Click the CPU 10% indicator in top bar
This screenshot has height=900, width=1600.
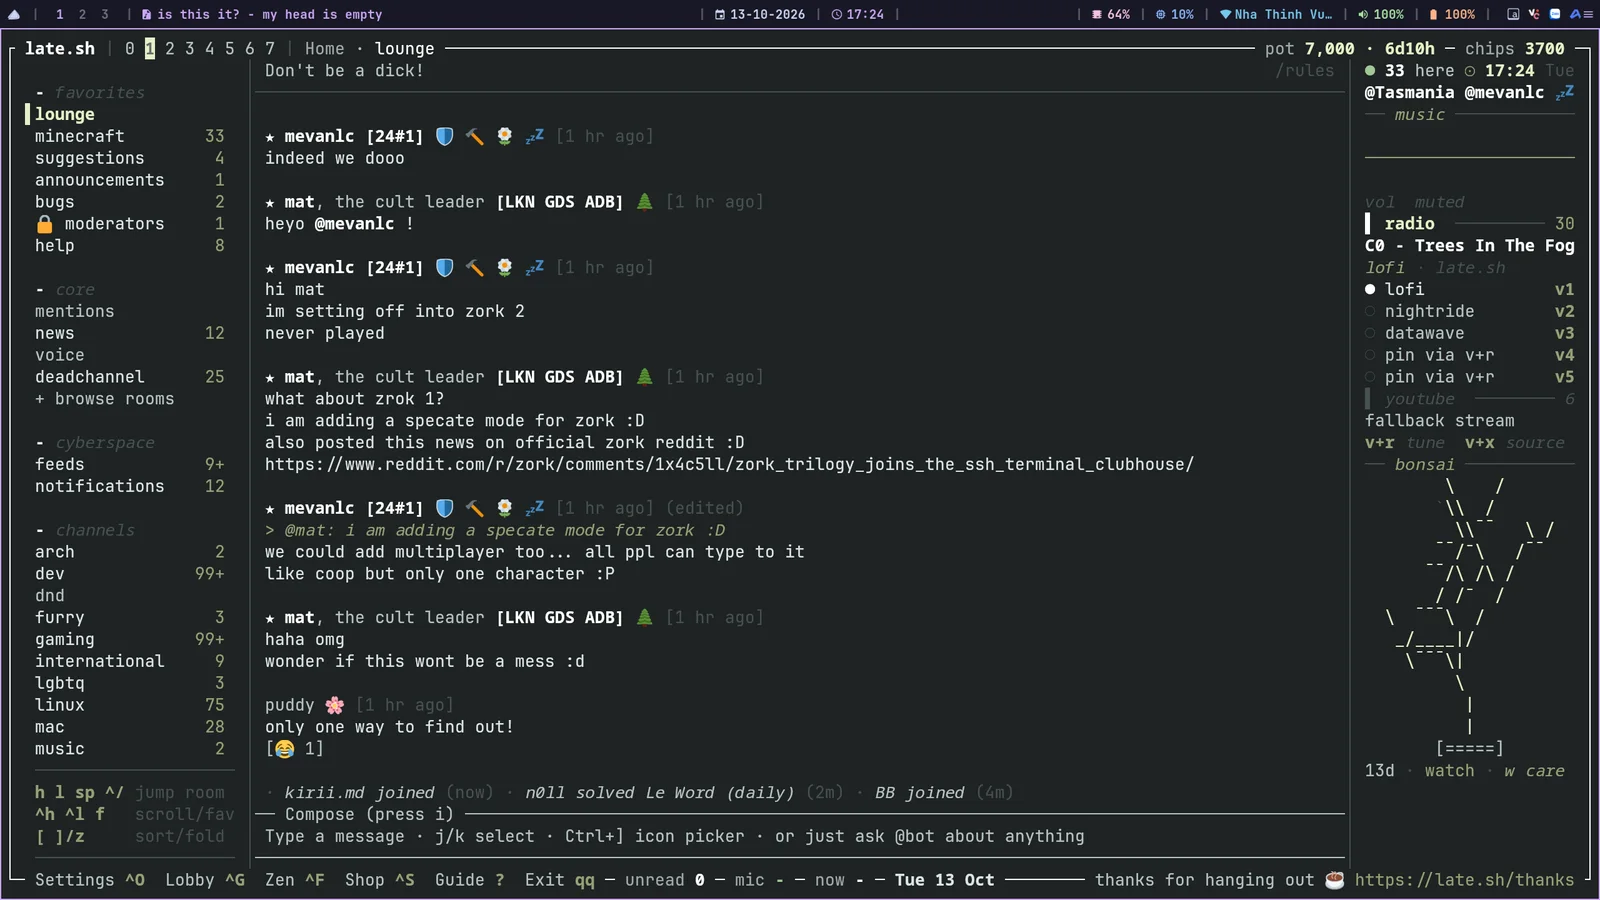pyautogui.click(x=1175, y=14)
